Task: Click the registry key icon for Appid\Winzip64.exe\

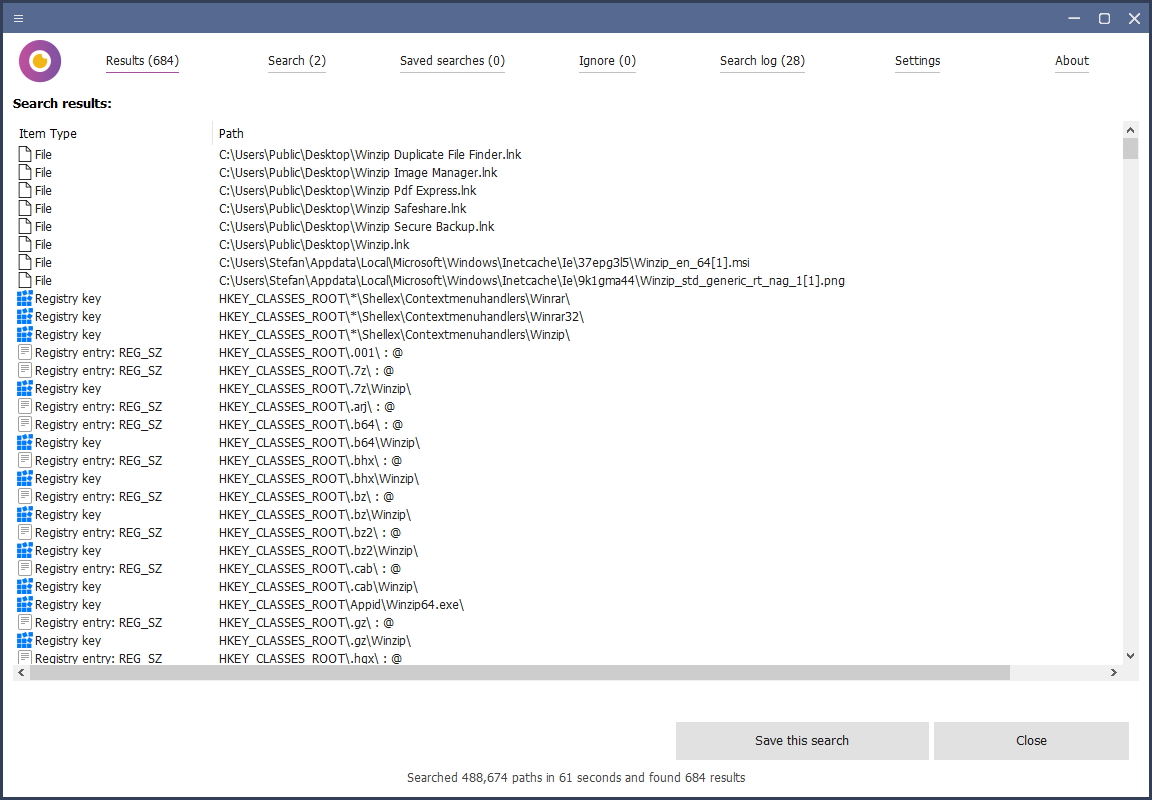Action: coord(25,605)
